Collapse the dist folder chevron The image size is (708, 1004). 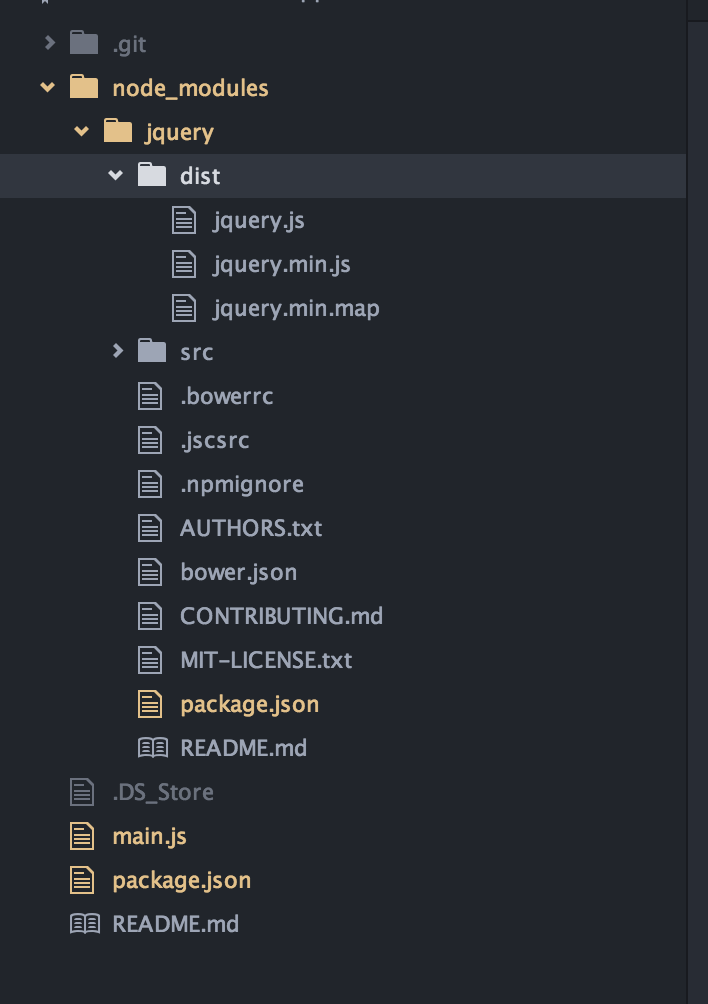click(x=116, y=176)
